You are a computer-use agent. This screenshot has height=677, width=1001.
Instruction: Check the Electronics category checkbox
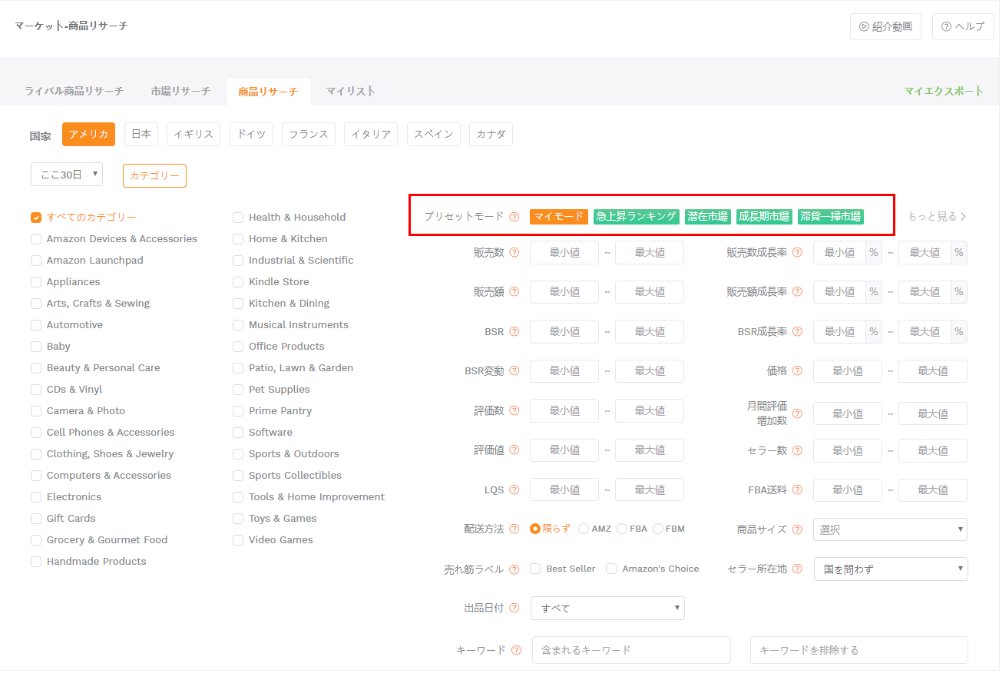36,497
